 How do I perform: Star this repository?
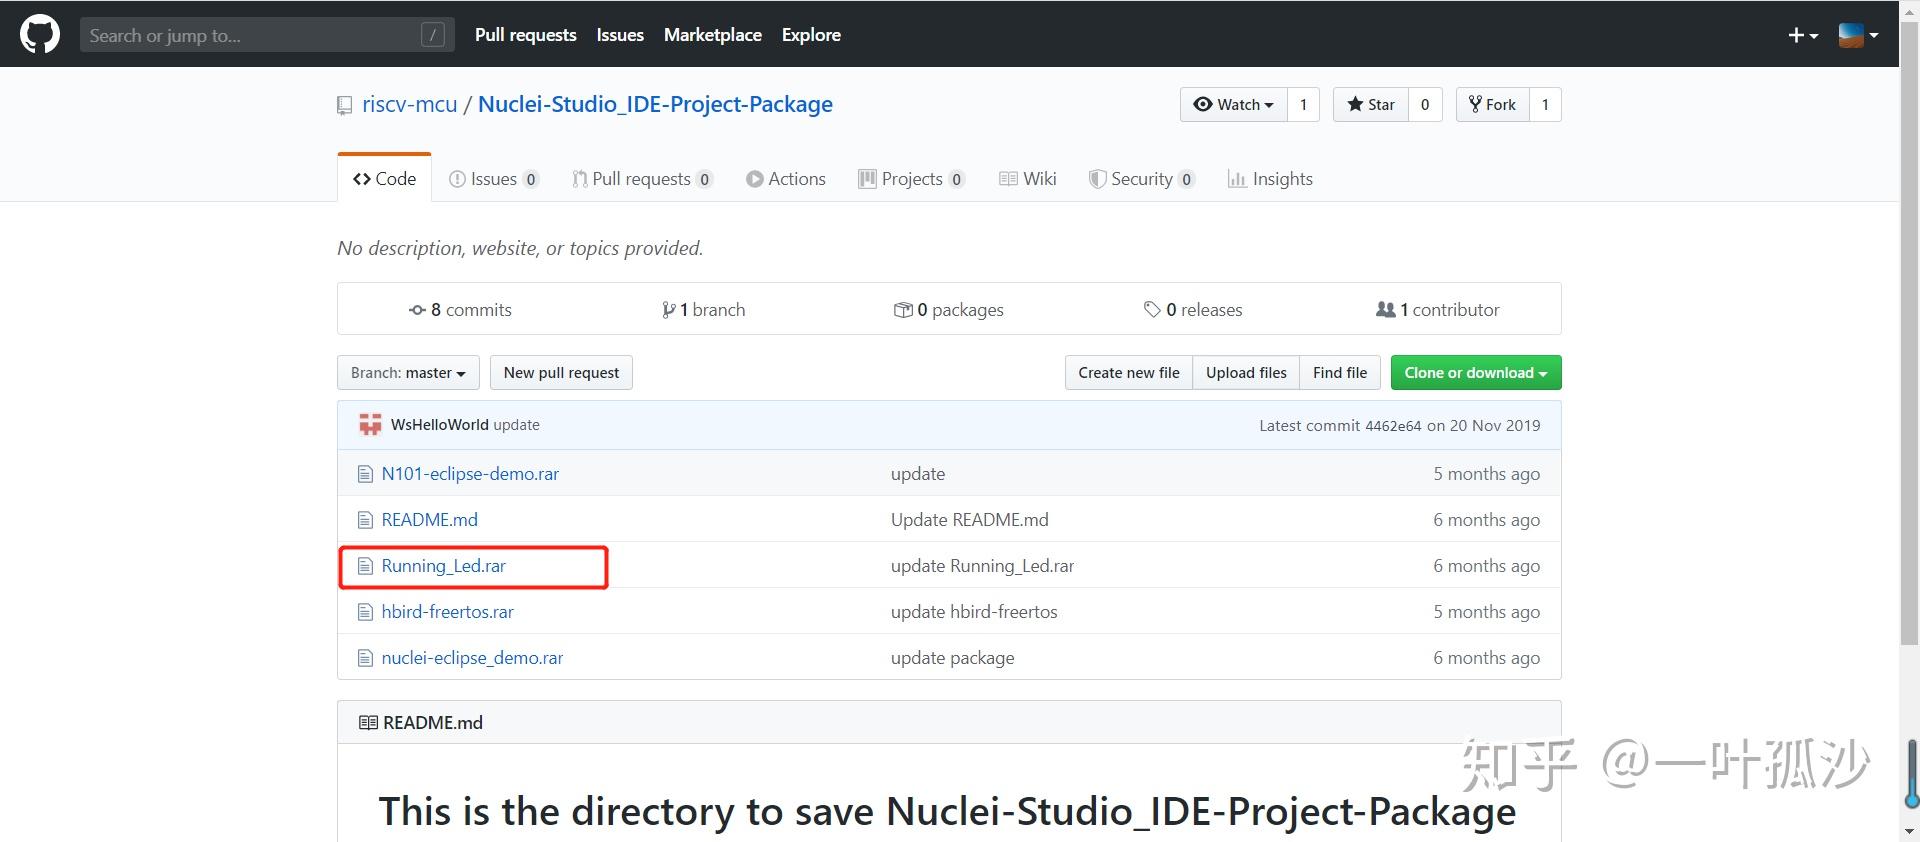(x=1371, y=105)
